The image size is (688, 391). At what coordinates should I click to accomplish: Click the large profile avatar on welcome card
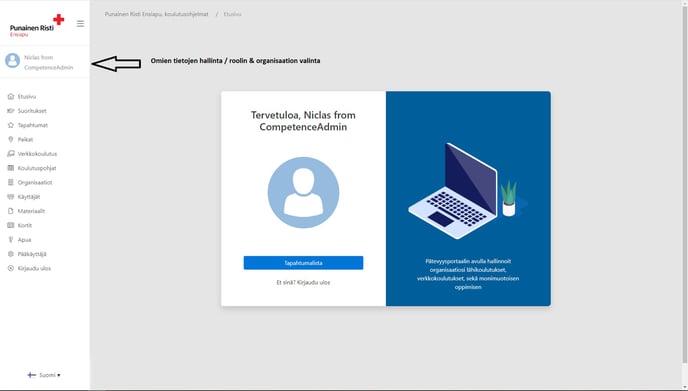[303, 193]
